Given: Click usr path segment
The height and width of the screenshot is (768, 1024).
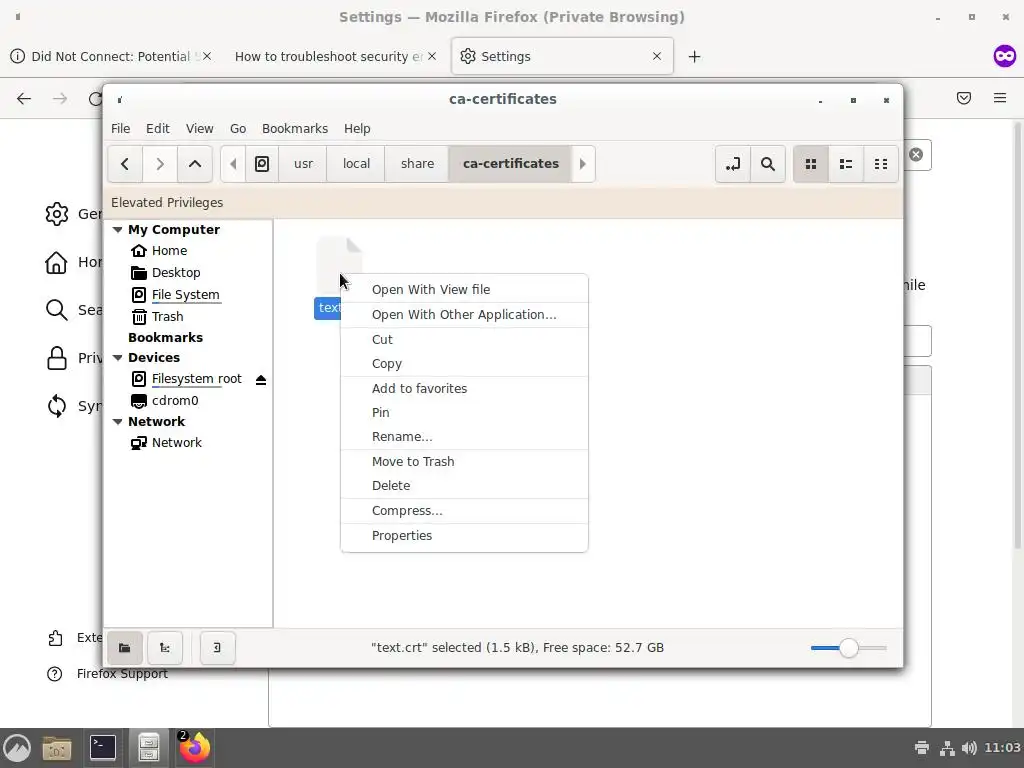Looking at the screenshot, I should 303,164.
